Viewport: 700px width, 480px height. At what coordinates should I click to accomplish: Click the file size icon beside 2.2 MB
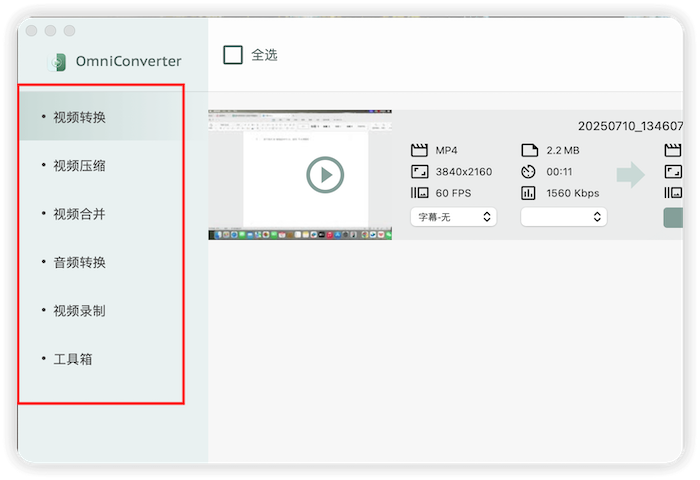coord(529,150)
